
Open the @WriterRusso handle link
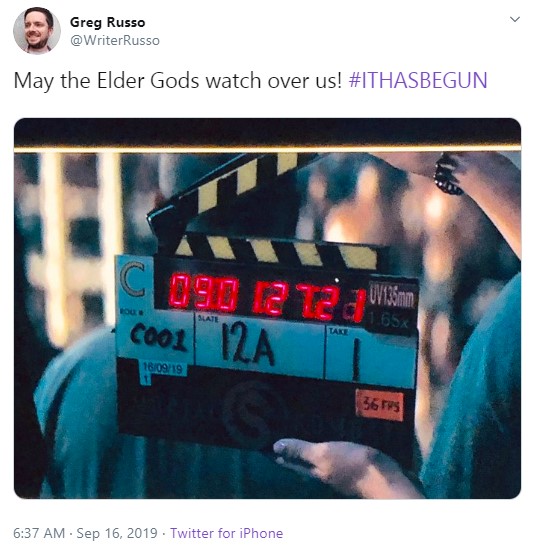click(115, 41)
